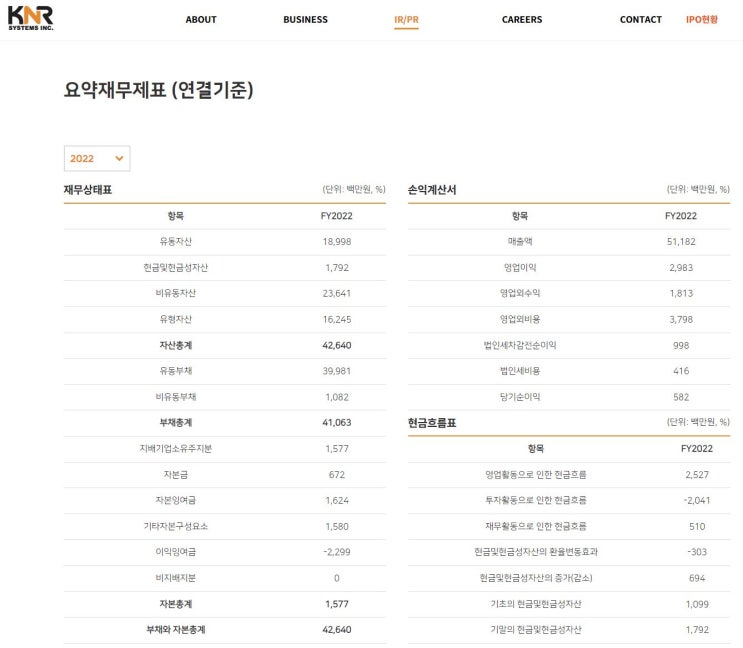Select the 영업외수익 value 1,813
Viewport: 743px width, 648px height.
[x=681, y=293]
